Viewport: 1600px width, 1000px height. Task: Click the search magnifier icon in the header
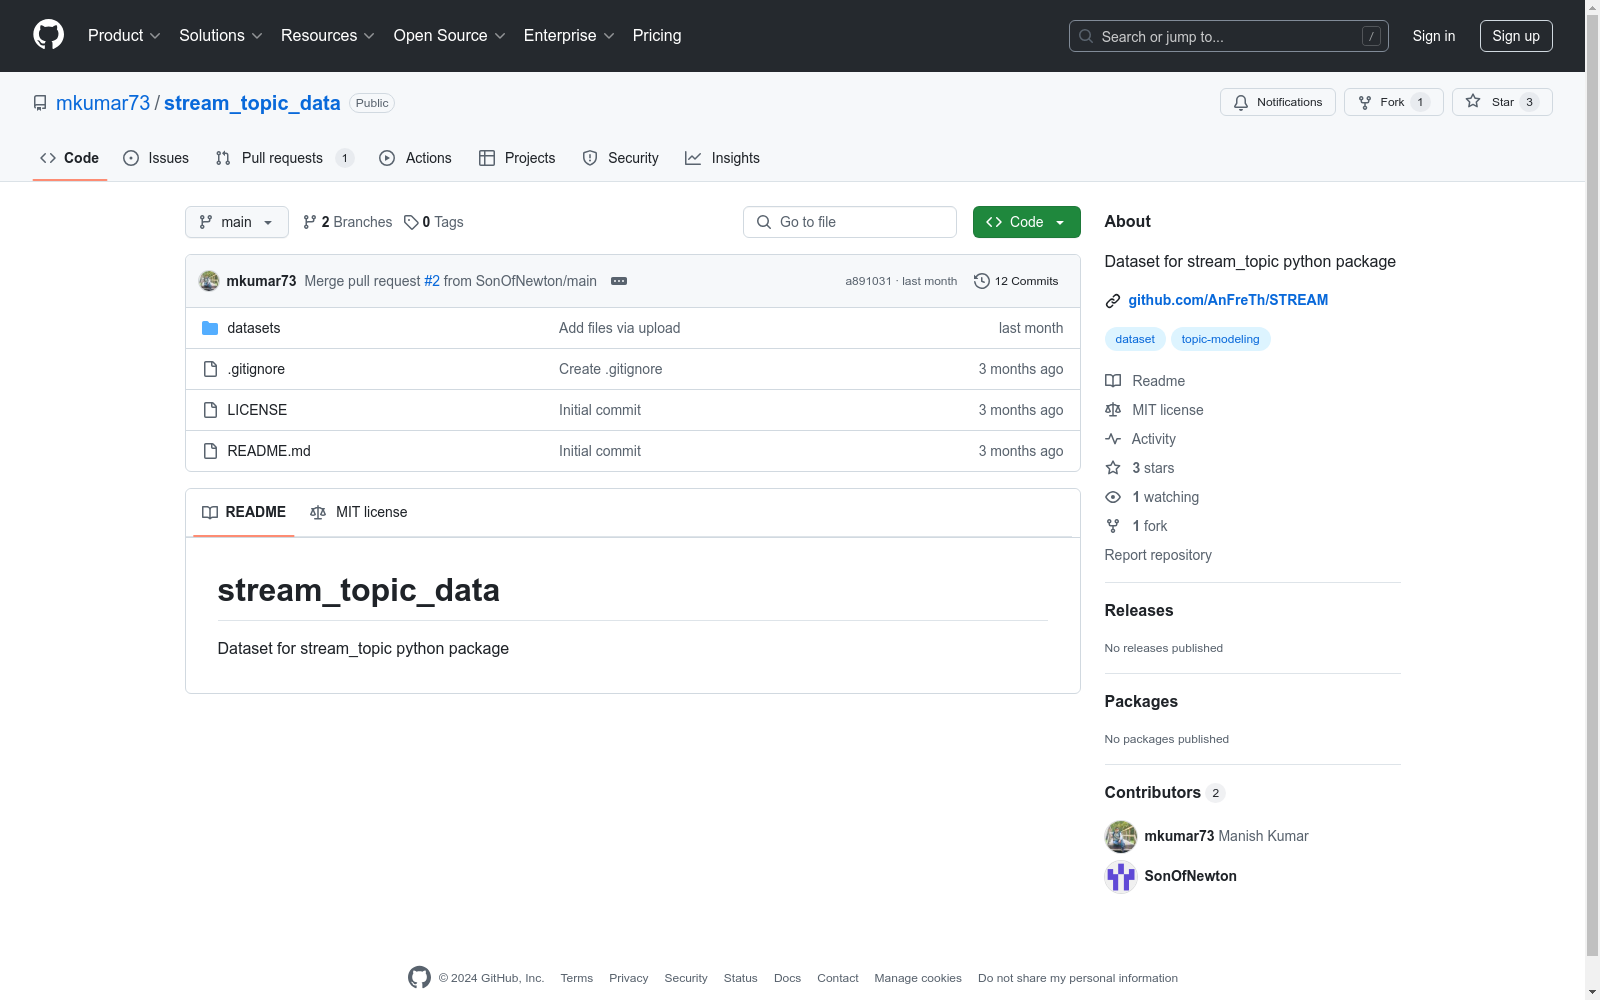[1086, 36]
